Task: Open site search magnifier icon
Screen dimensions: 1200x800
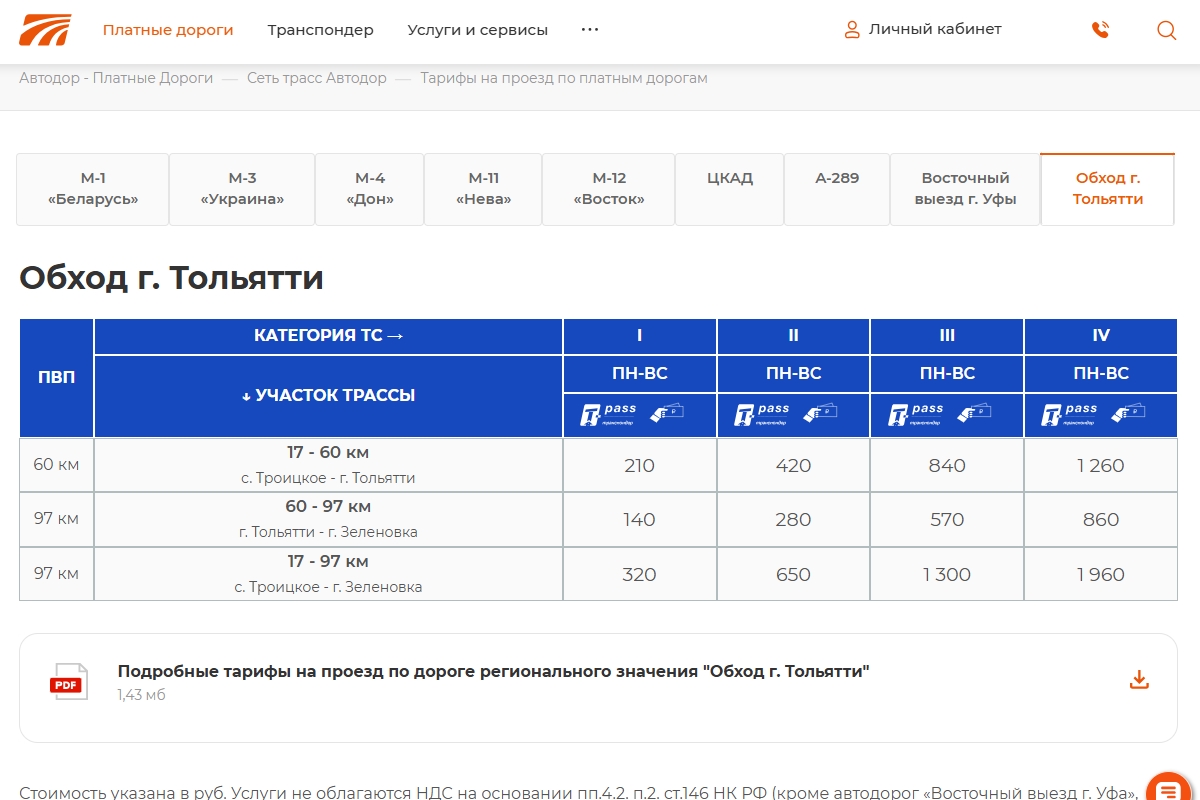Action: tap(1166, 30)
